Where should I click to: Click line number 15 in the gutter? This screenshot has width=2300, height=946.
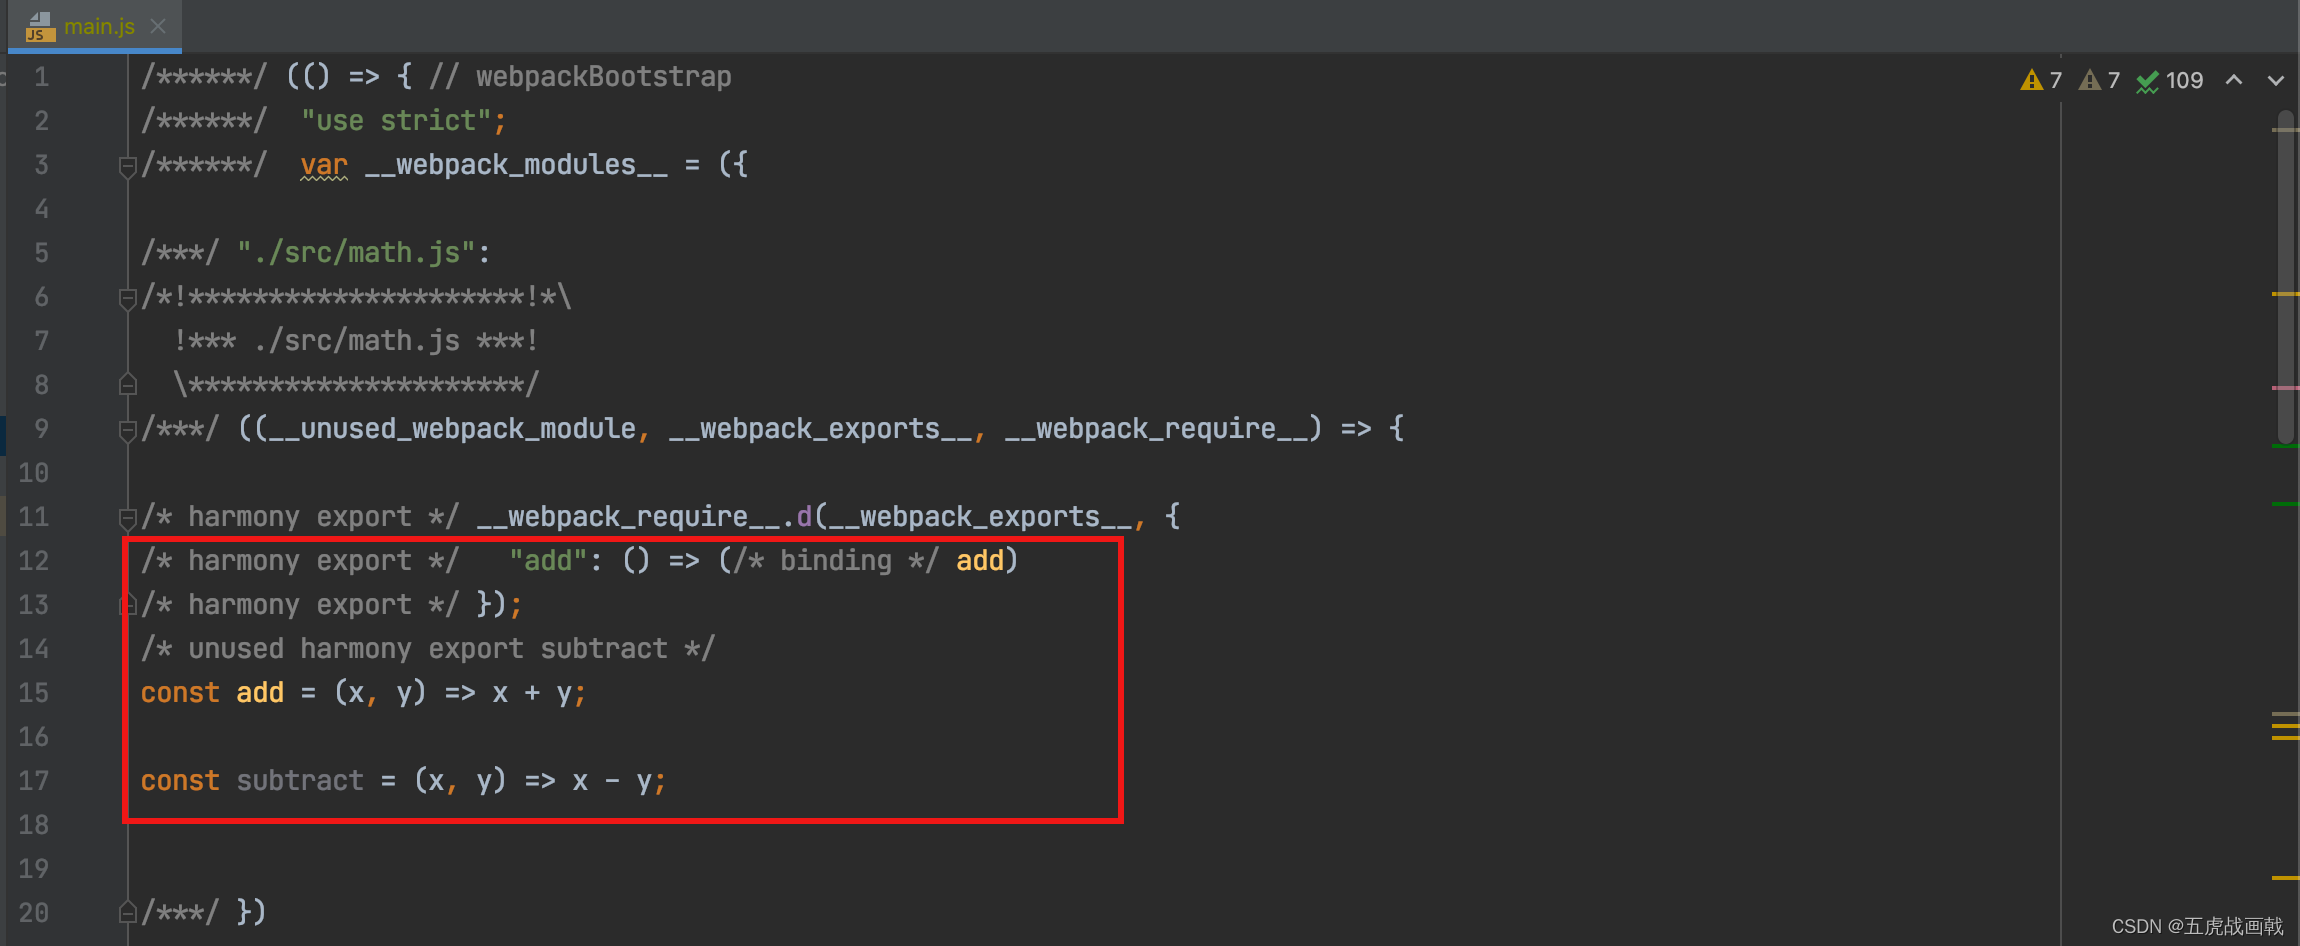click(x=33, y=693)
